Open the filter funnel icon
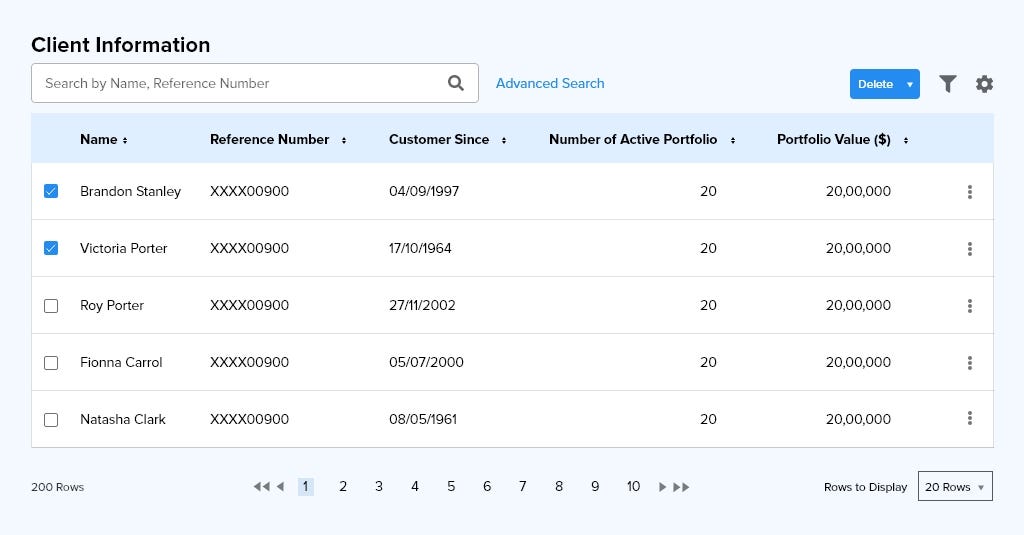This screenshot has width=1024, height=535. coord(948,84)
